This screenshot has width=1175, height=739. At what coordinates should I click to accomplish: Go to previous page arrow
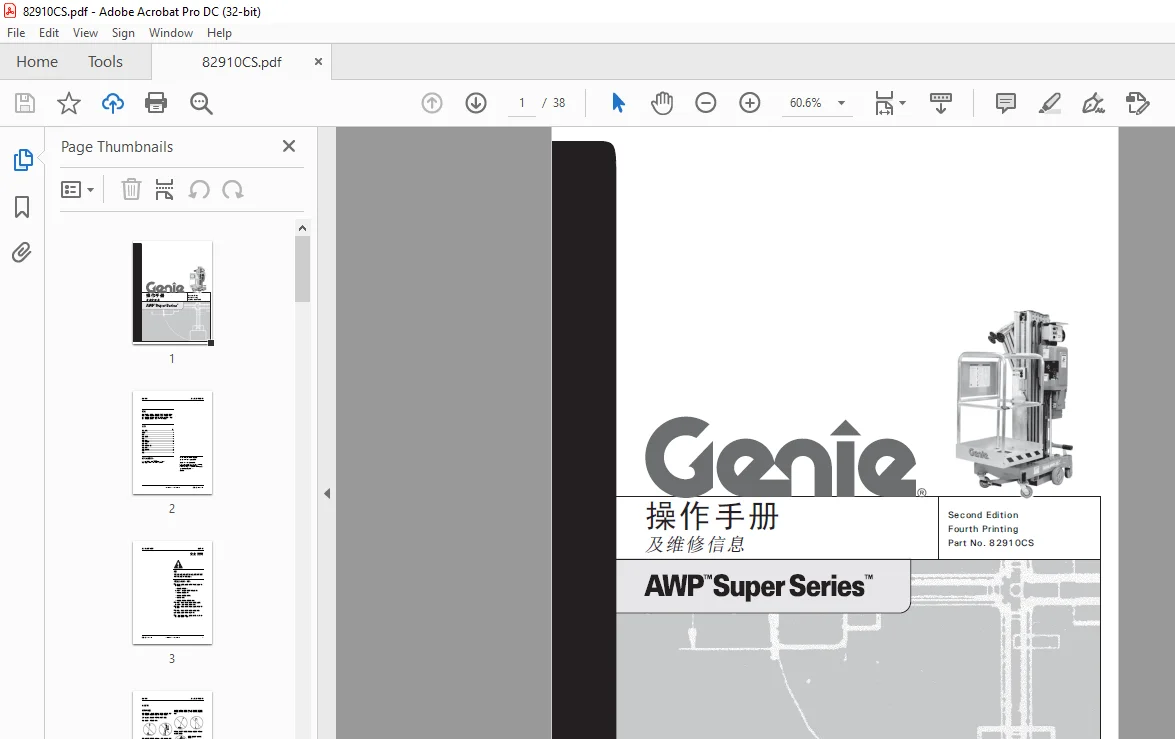(432, 103)
